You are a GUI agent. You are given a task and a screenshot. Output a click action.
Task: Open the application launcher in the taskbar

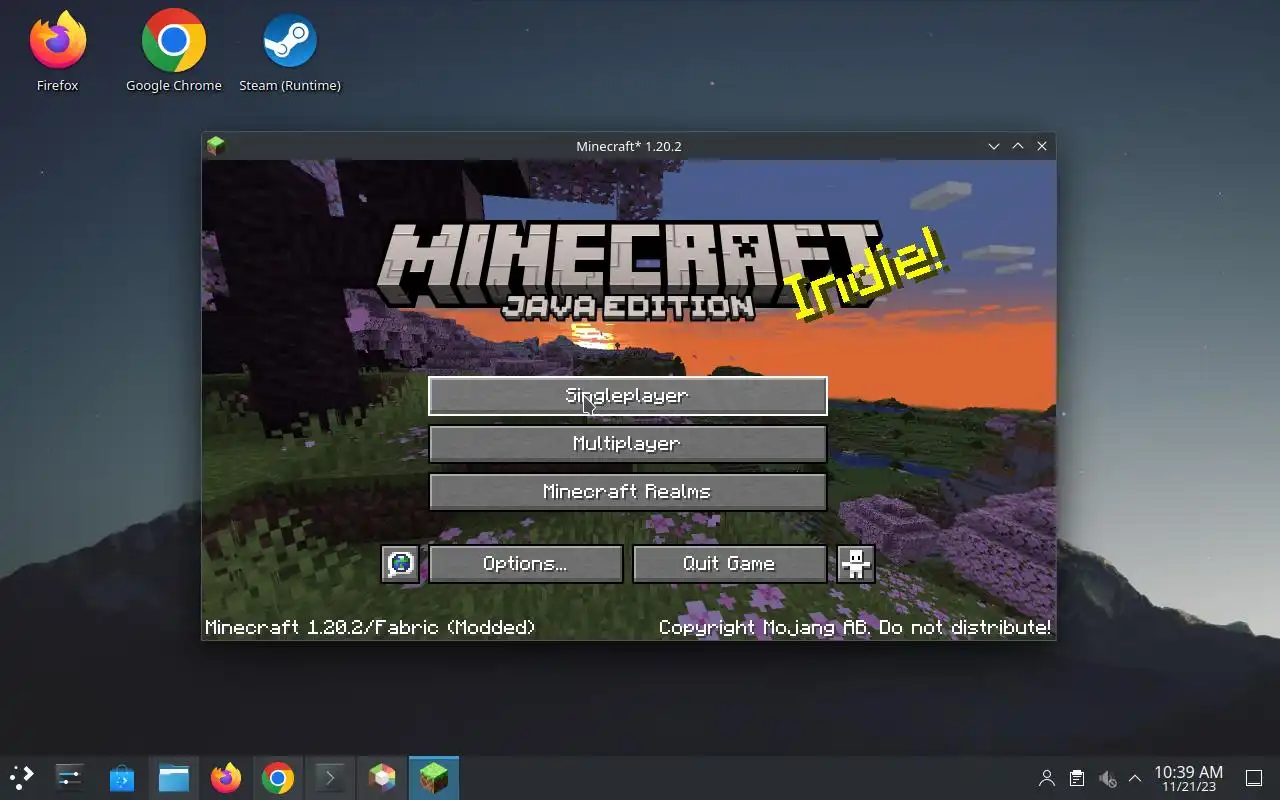tap(22, 777)
